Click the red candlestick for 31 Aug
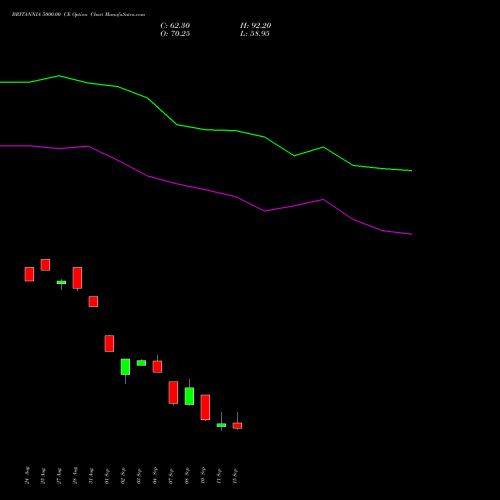Screen dimensions: 500x500 (93, 301)
